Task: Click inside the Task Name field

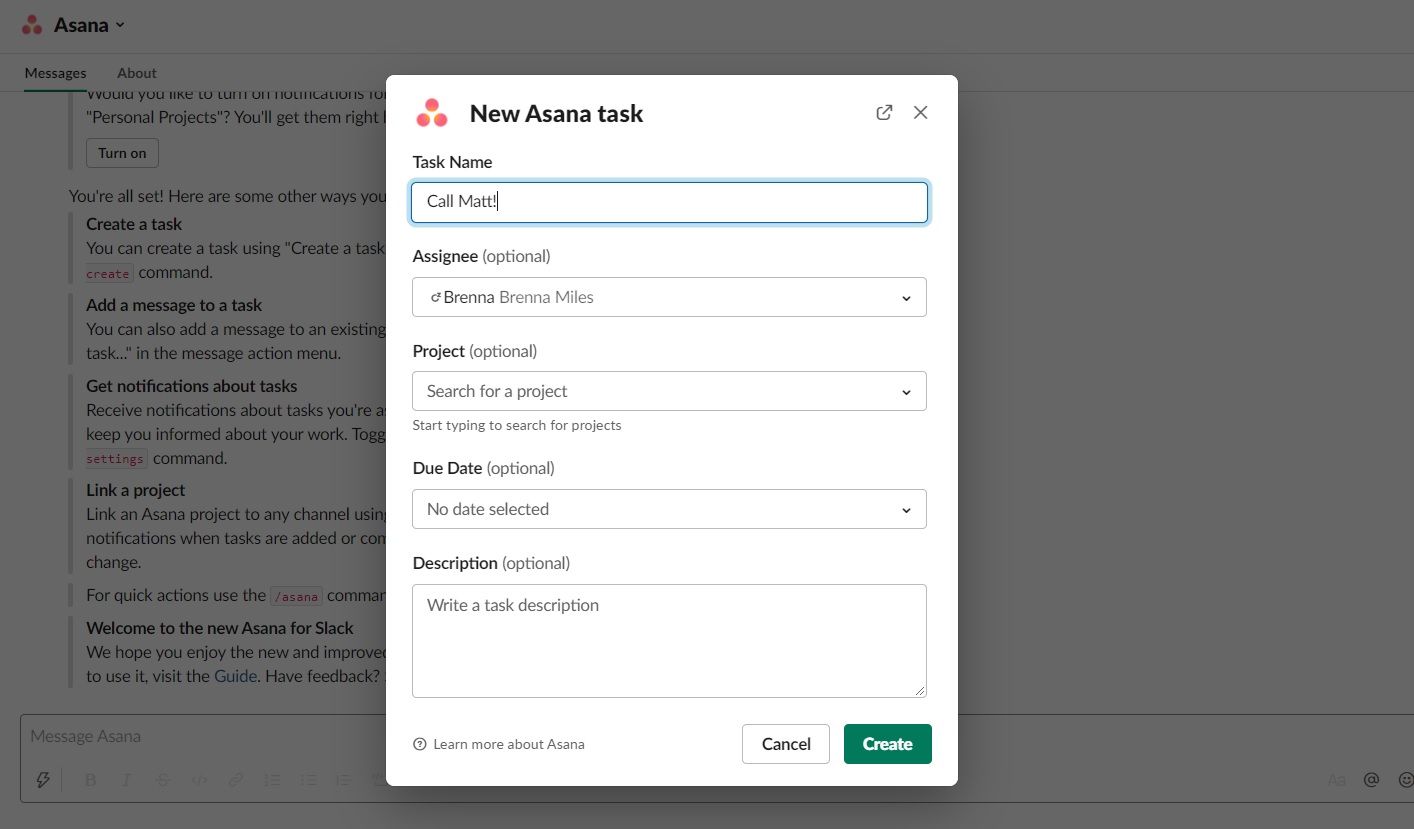Action: coord(668,201)
